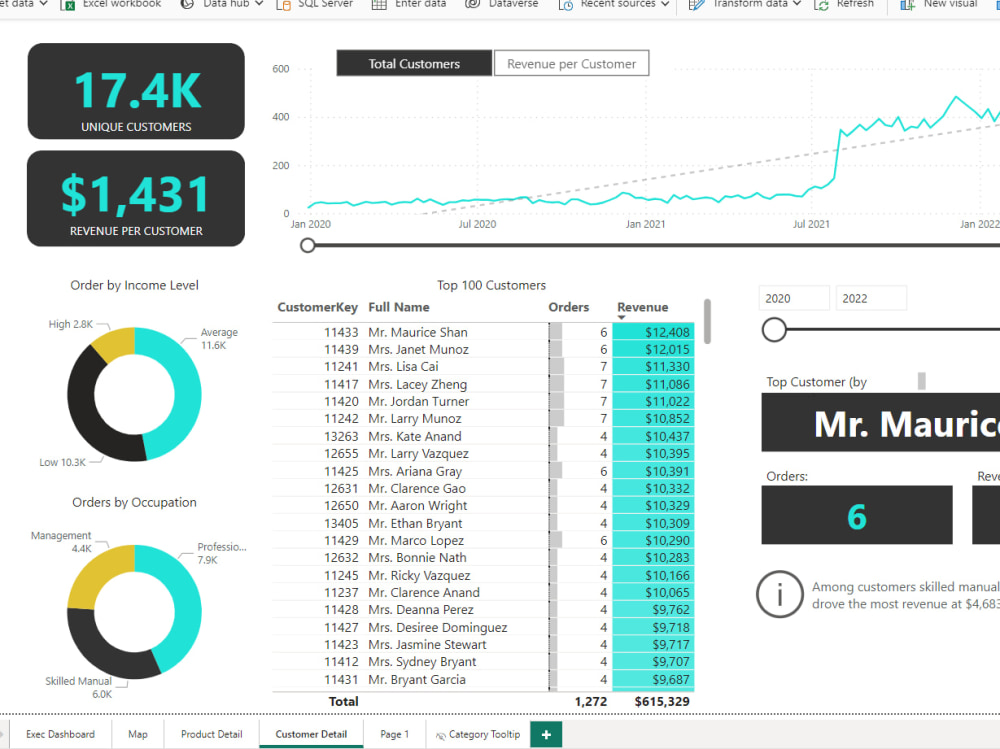This screenshot has height=749, width=1000.
Task: Select row Mr. Ethan Bryant
Action: (x=483, y=524)
